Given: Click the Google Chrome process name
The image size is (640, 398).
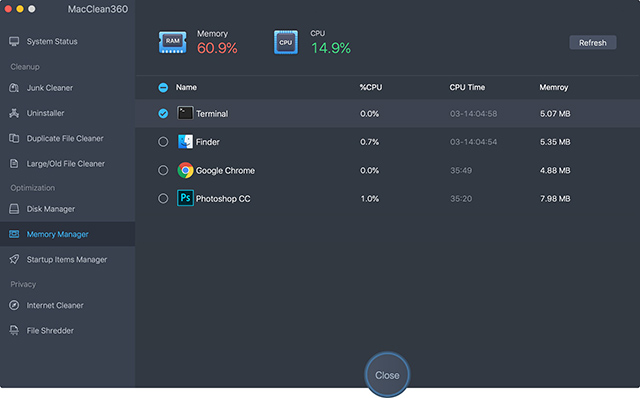Looking at the screenshot, I should click(225, 171).
